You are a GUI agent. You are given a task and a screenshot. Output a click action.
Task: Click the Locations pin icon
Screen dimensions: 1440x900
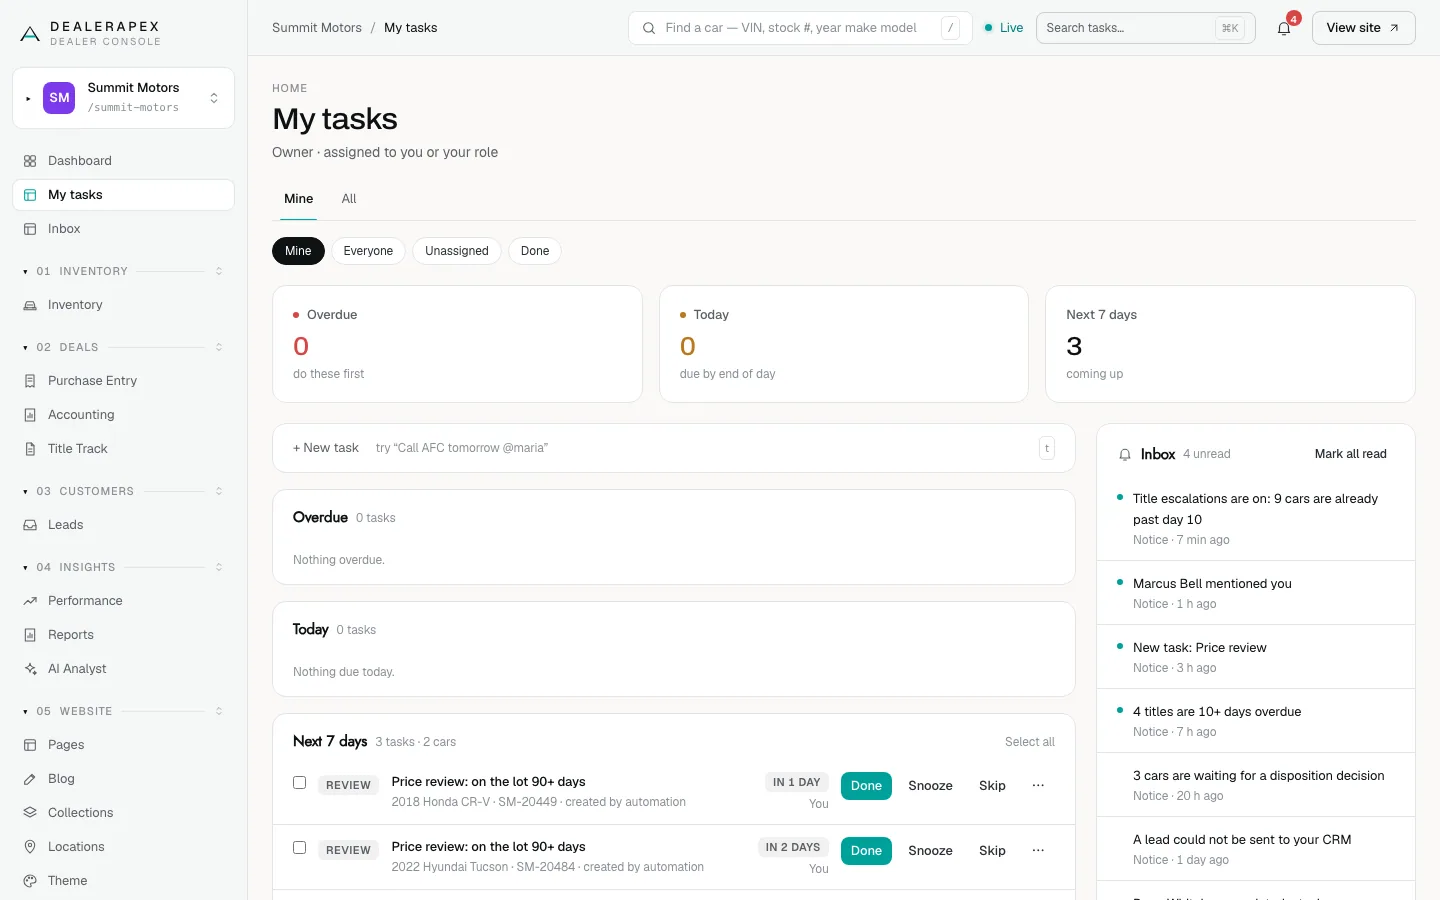[x=30, y=847]
